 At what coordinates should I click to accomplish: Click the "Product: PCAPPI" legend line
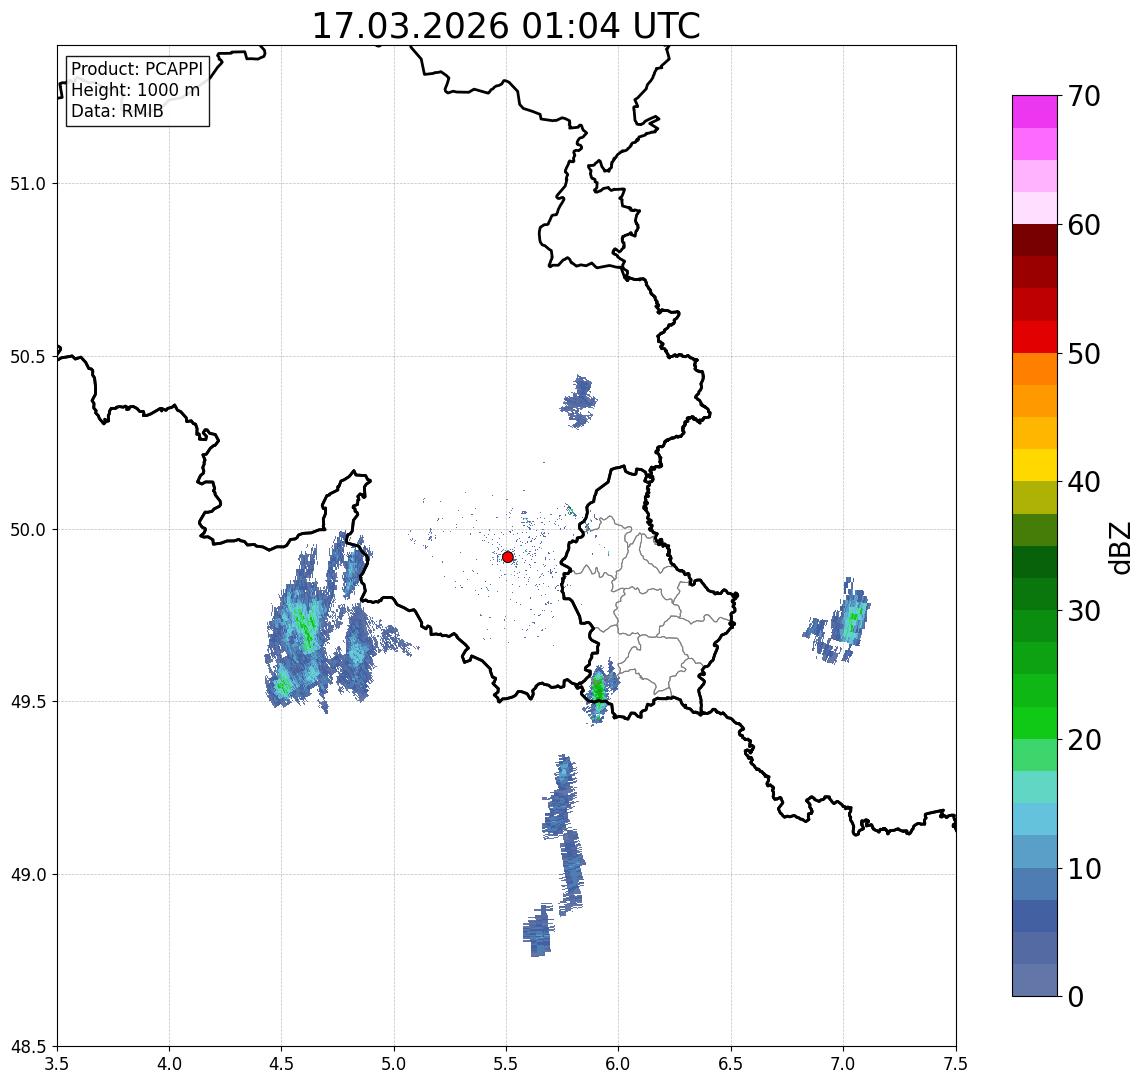coord(137,69)
